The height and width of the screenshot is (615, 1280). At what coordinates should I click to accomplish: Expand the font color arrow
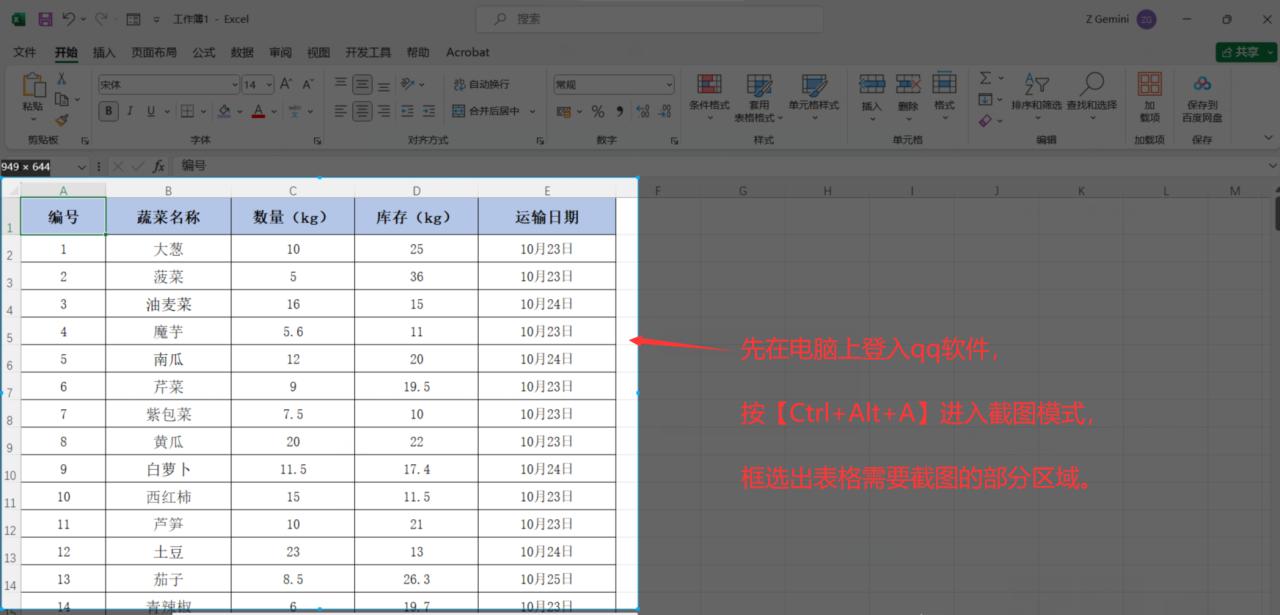(x=275, y=111)
